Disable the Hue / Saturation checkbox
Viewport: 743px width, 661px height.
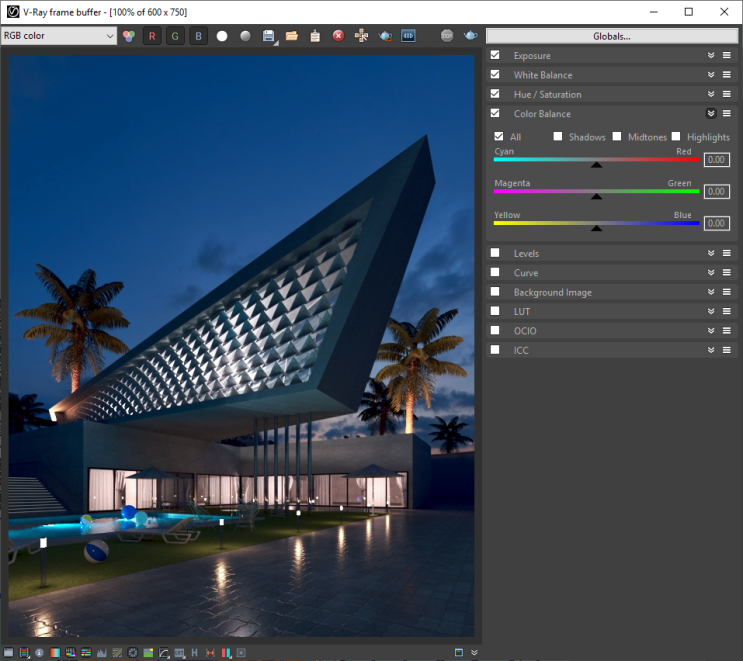click(x=495, y=94)
